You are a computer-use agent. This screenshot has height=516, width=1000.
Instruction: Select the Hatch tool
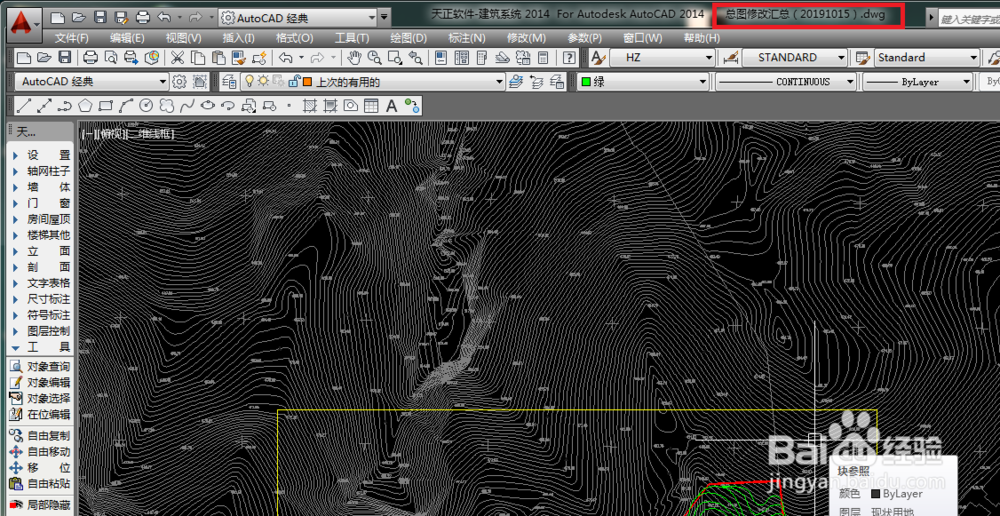(x=309, y=105)
